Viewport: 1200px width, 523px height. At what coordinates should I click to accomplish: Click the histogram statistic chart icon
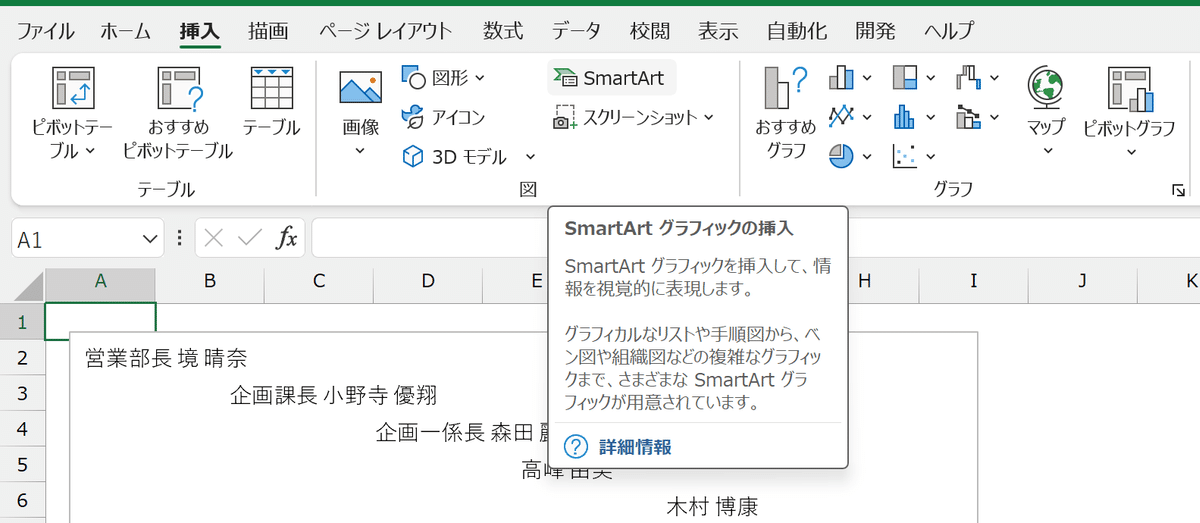pyautogui.click(x=905, y=116)
